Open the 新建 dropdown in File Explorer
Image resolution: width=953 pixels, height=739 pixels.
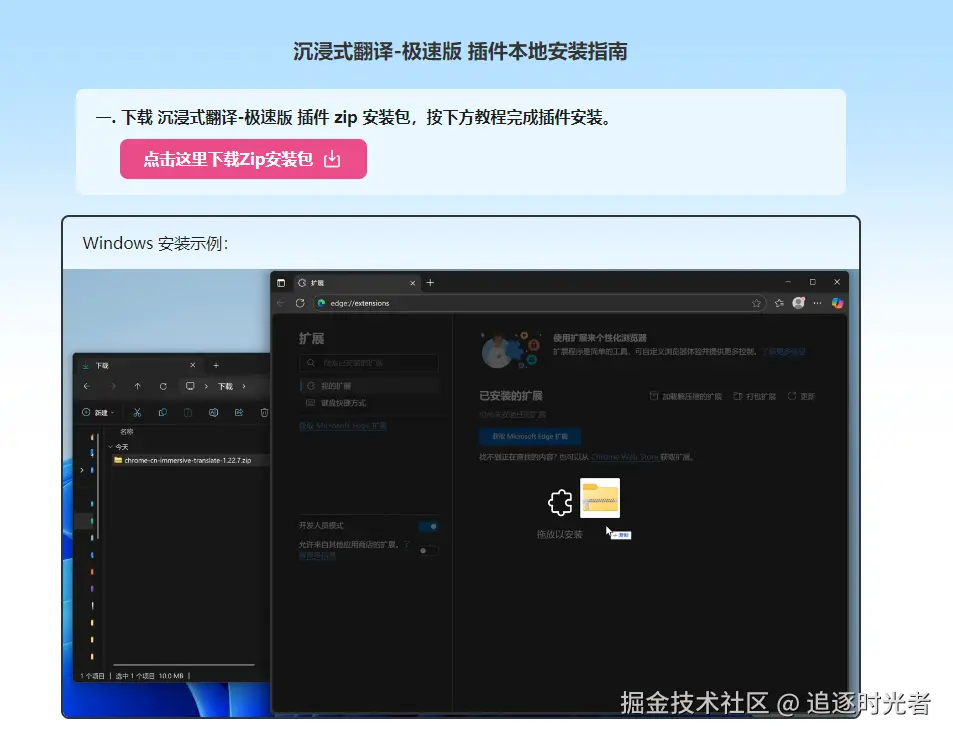[98, 413]
